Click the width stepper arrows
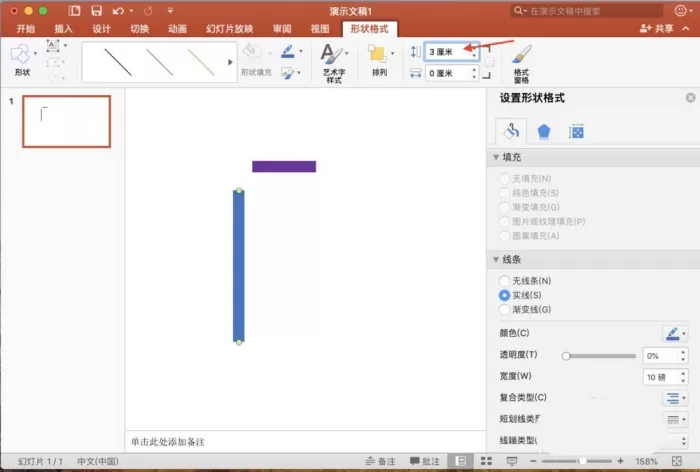The height and width of the screenshot is (472, 700). tap(474, 73)
